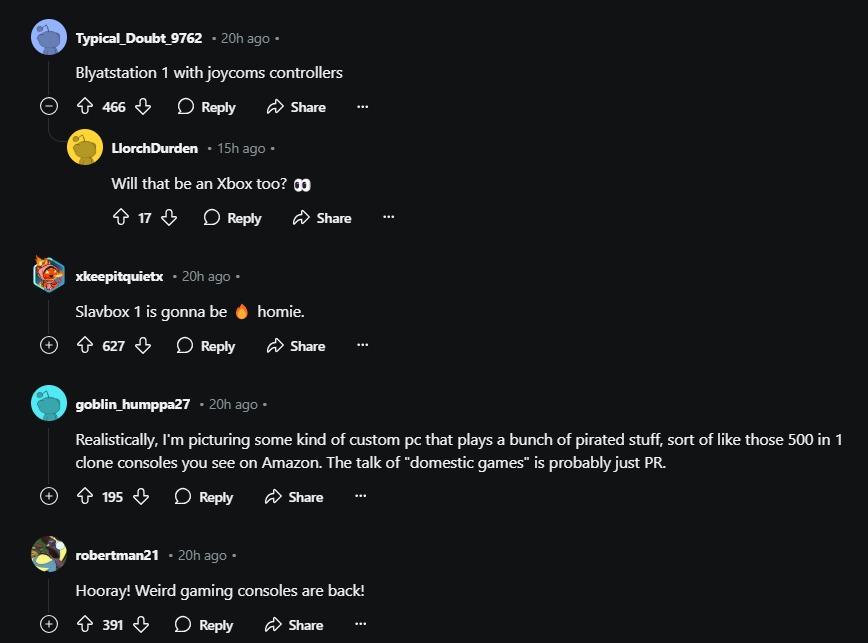Open more options for LlorchDurden's reply
The height and width of the screenshot is (643, 868).
(x=389, y=217)
